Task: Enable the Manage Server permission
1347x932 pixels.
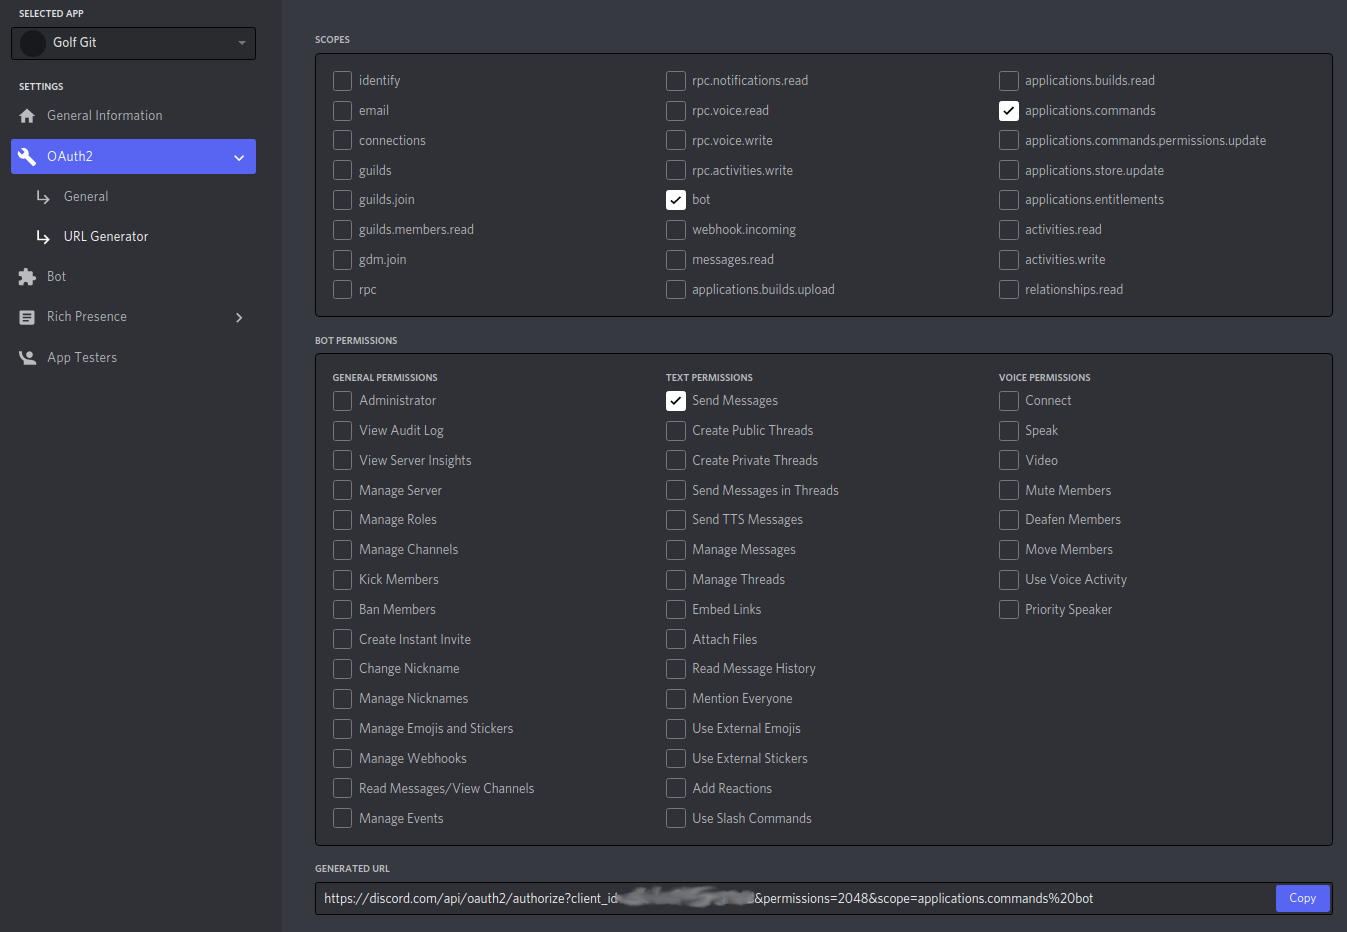Action: [x=343, y=490]
